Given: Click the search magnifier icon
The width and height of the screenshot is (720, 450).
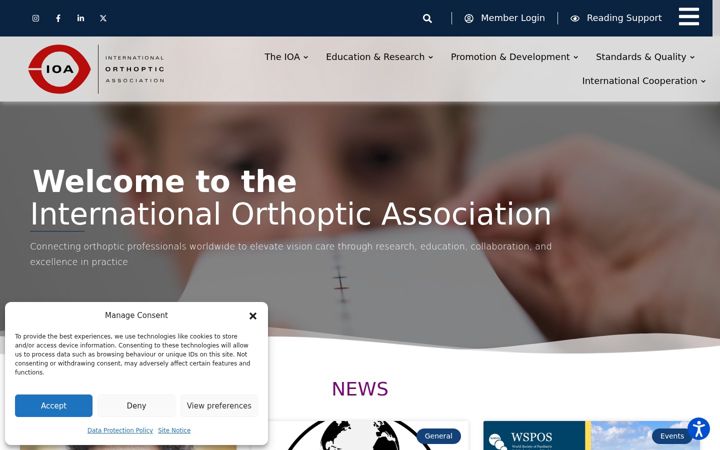Looking at the screenshot, I should click(427, 18).
